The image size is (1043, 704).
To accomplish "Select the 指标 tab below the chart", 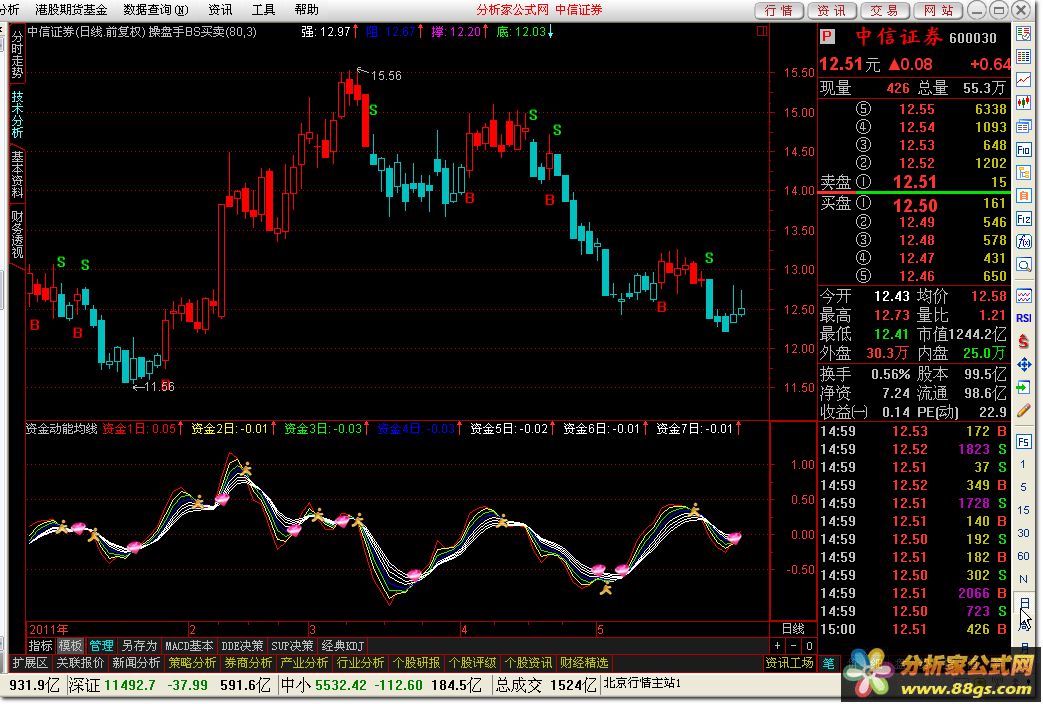I will 41,645.
